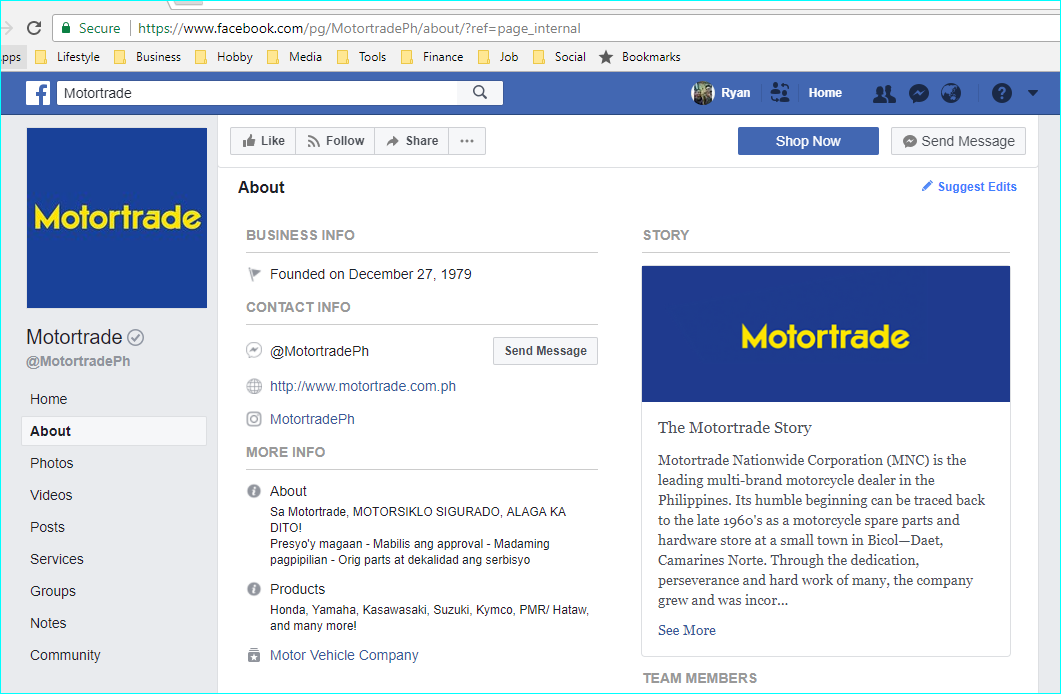Click the Motortrade profile picture
Screen dimensions: 1061x694
[117, 218]
